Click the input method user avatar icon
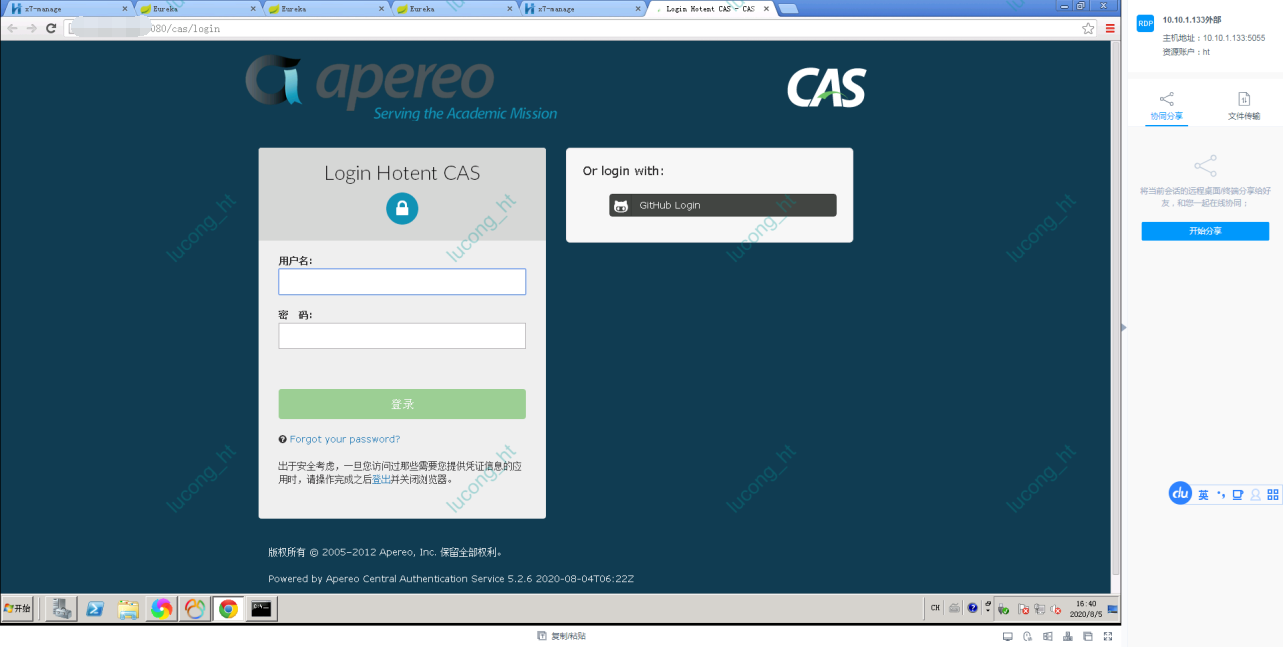Image resolution: width=1283 pixels, height=647 pixels. 1255,495
